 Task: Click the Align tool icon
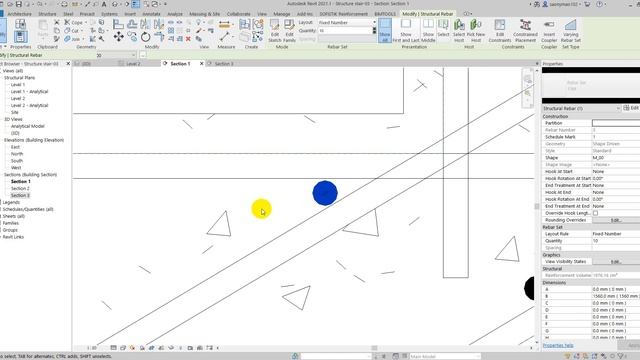118,24
